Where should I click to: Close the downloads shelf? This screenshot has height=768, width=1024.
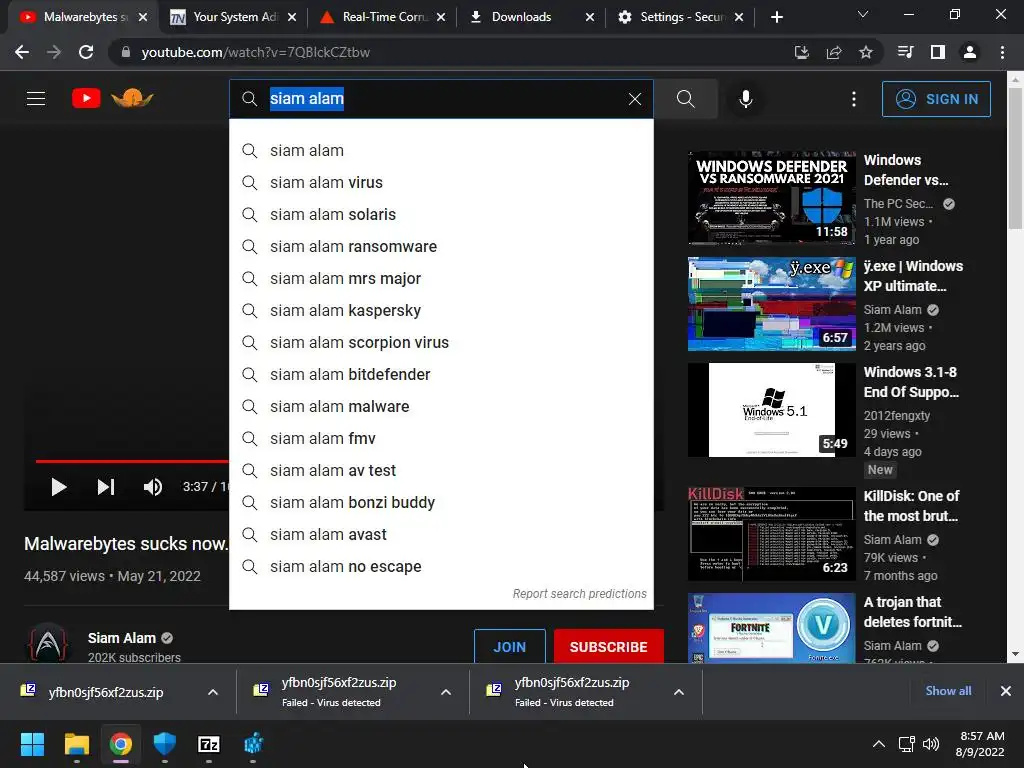(1006, 691)
